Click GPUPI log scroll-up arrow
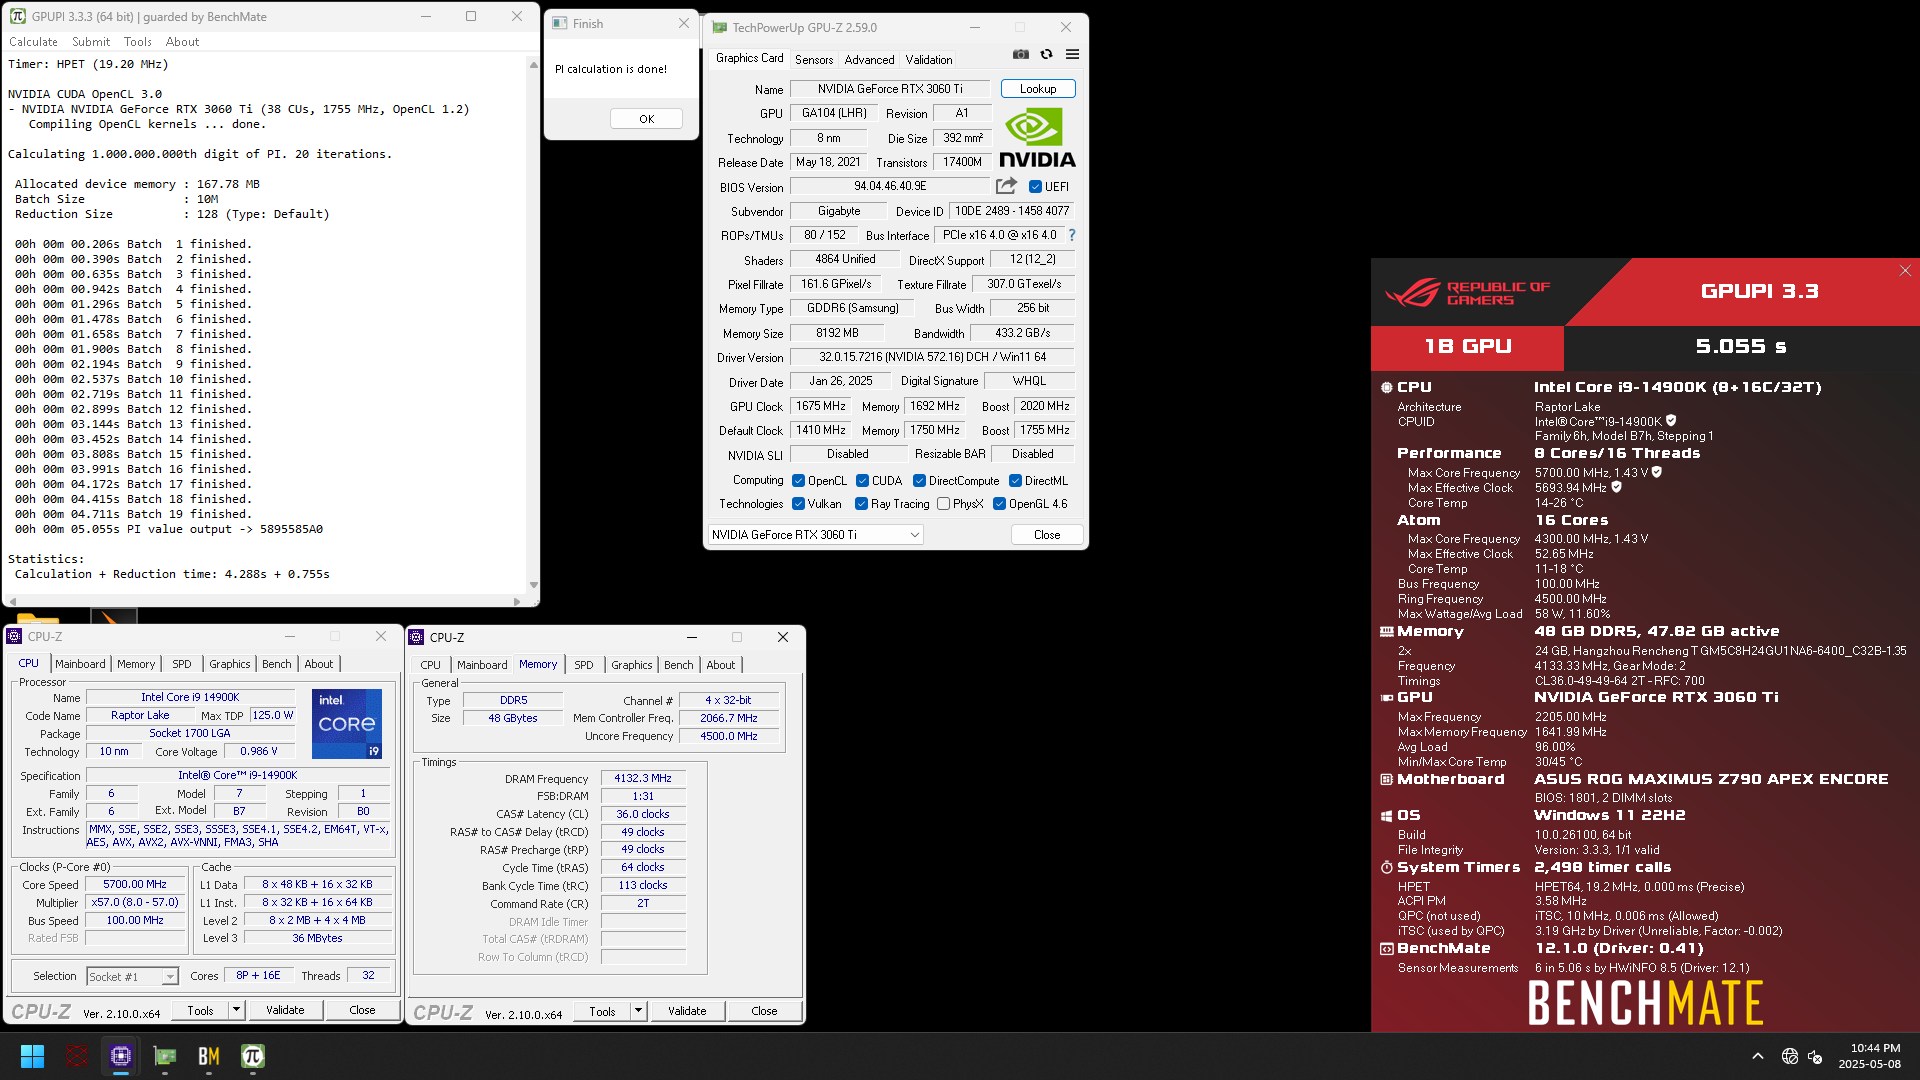 point(533,65)
